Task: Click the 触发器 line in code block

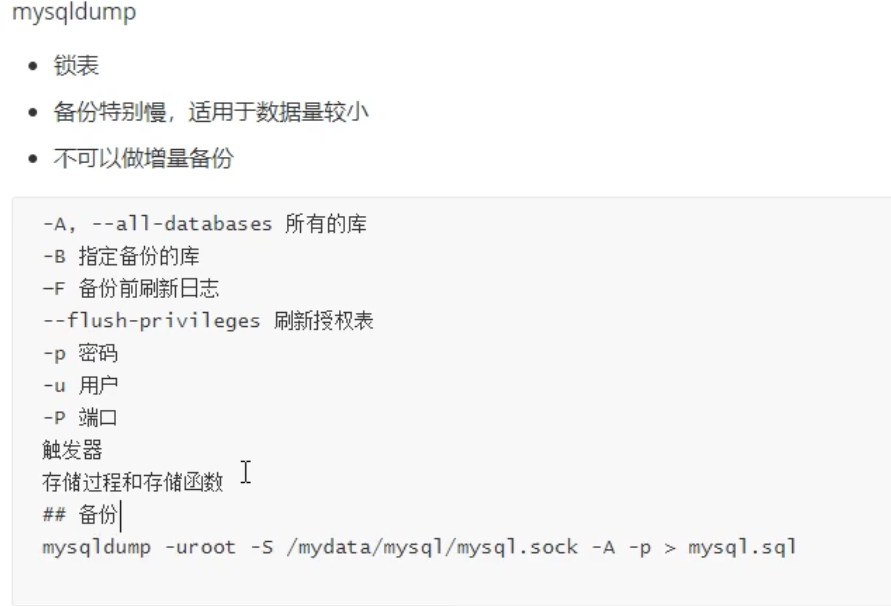Action: [x=73, y=451]
